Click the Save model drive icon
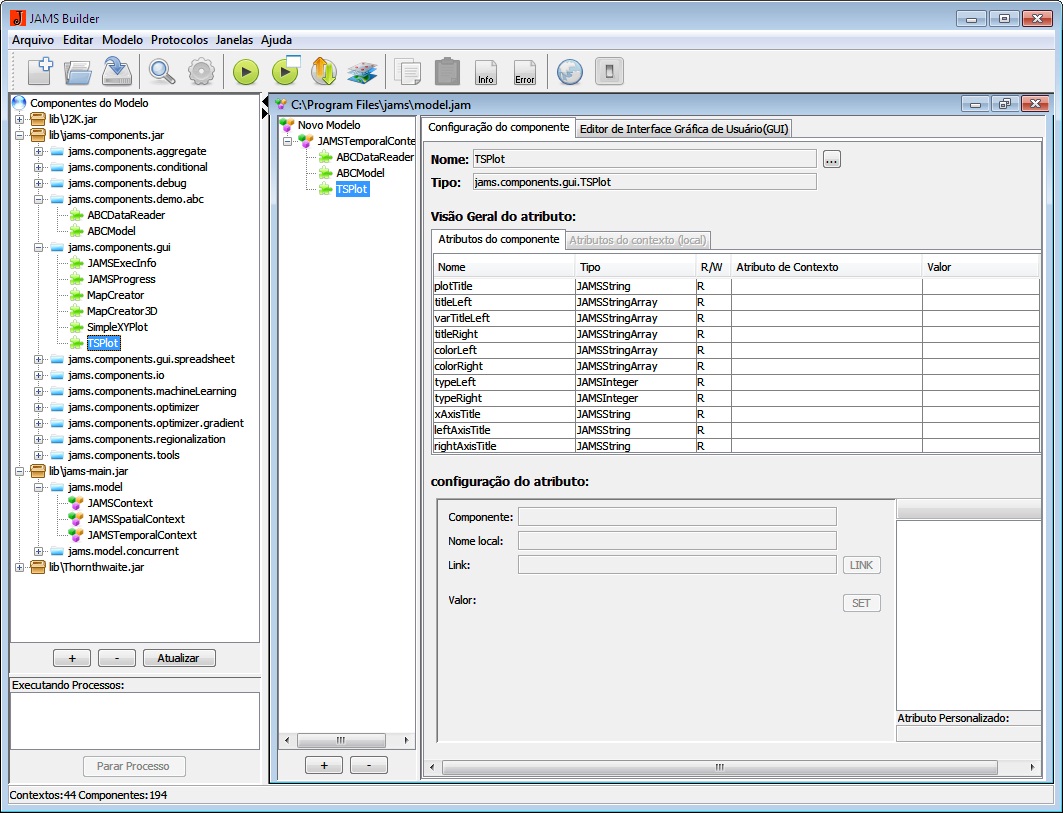 117,71
